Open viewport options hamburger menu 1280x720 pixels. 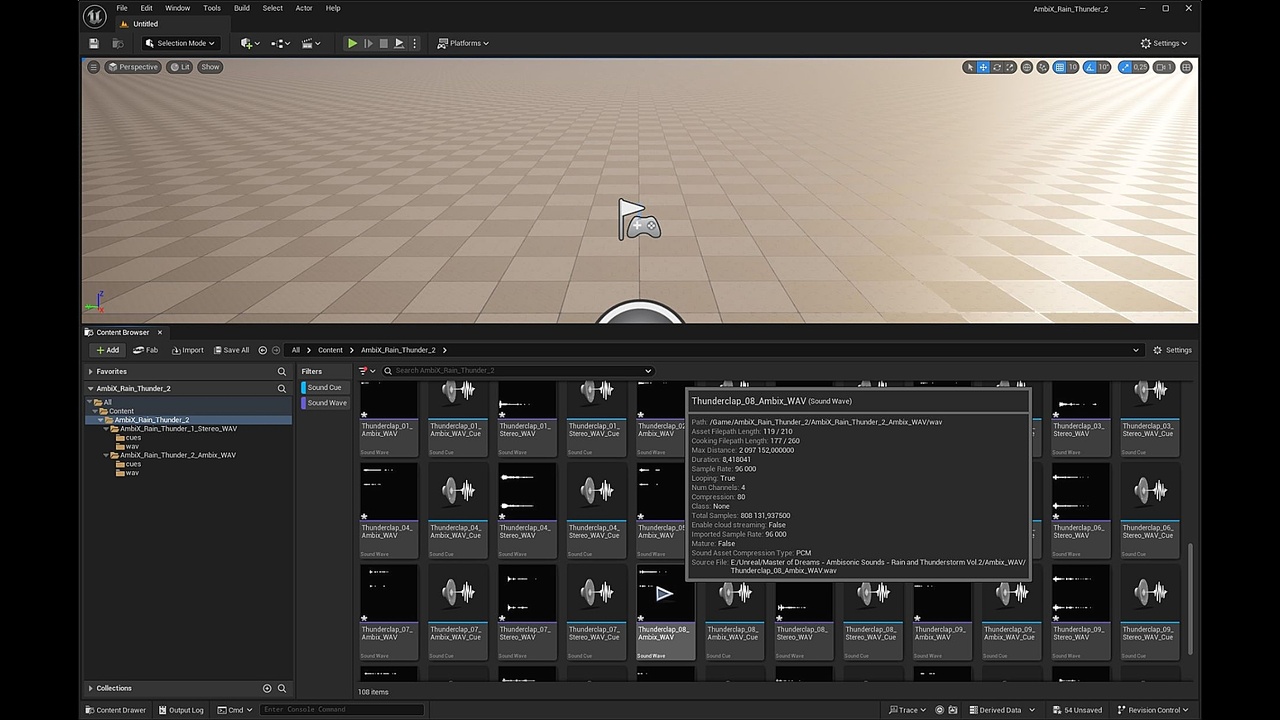pos(93,67)
